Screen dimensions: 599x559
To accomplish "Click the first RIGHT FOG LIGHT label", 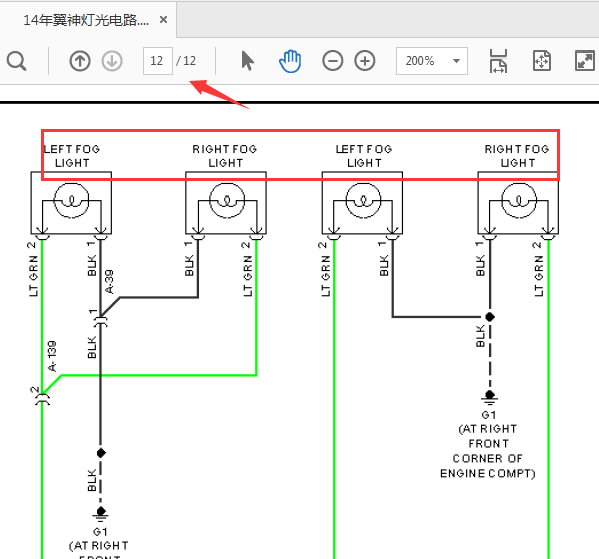I will point(225,156).
